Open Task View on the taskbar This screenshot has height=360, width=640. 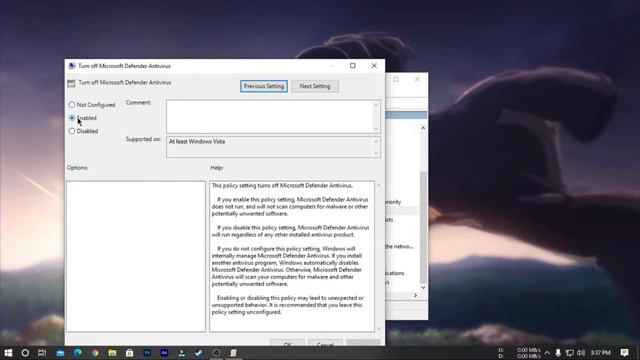[42, 353]
